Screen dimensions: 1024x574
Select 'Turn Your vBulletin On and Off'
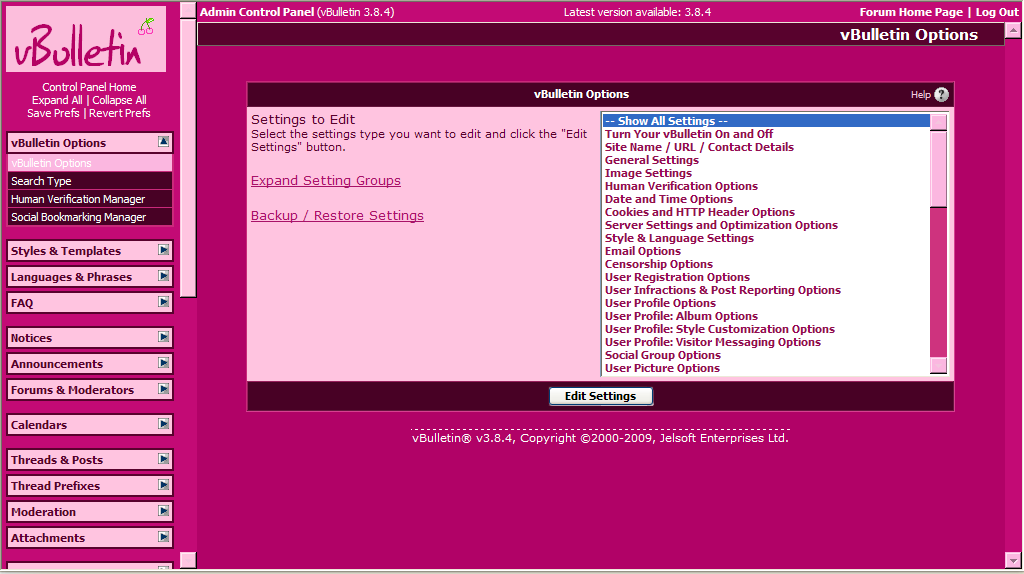766,134
